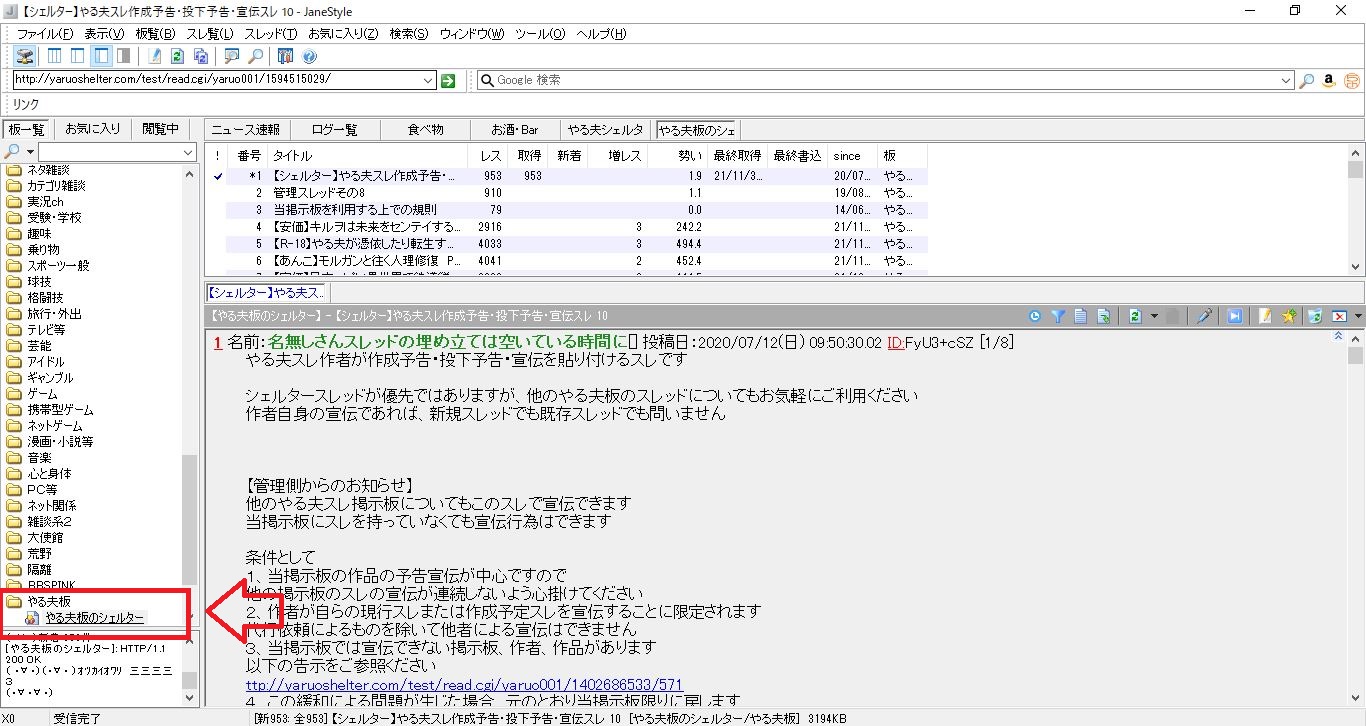Click the thread reload icon in thread toolbar
This screenshot has width=1366, height=726.
point(1135,316)
